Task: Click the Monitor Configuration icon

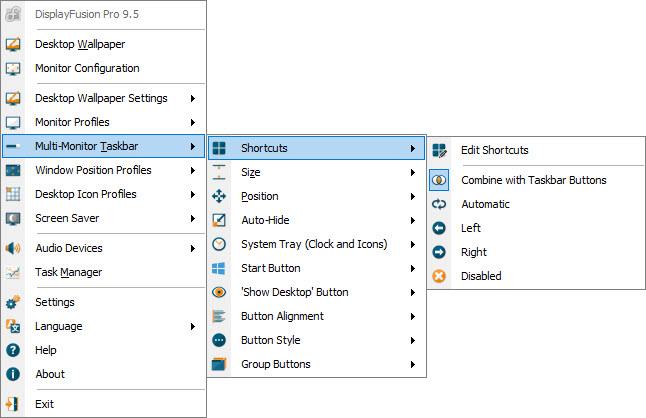Action: coord(13,68)
